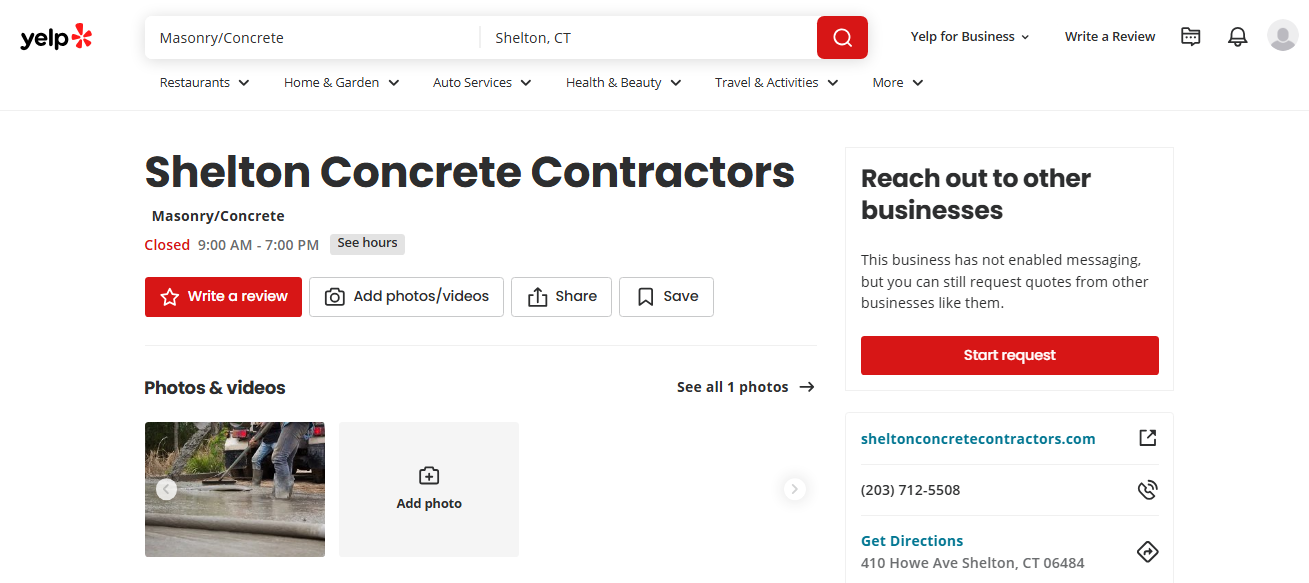Open the Auto Services menu
1309x583 pixels.
[483, 83]
